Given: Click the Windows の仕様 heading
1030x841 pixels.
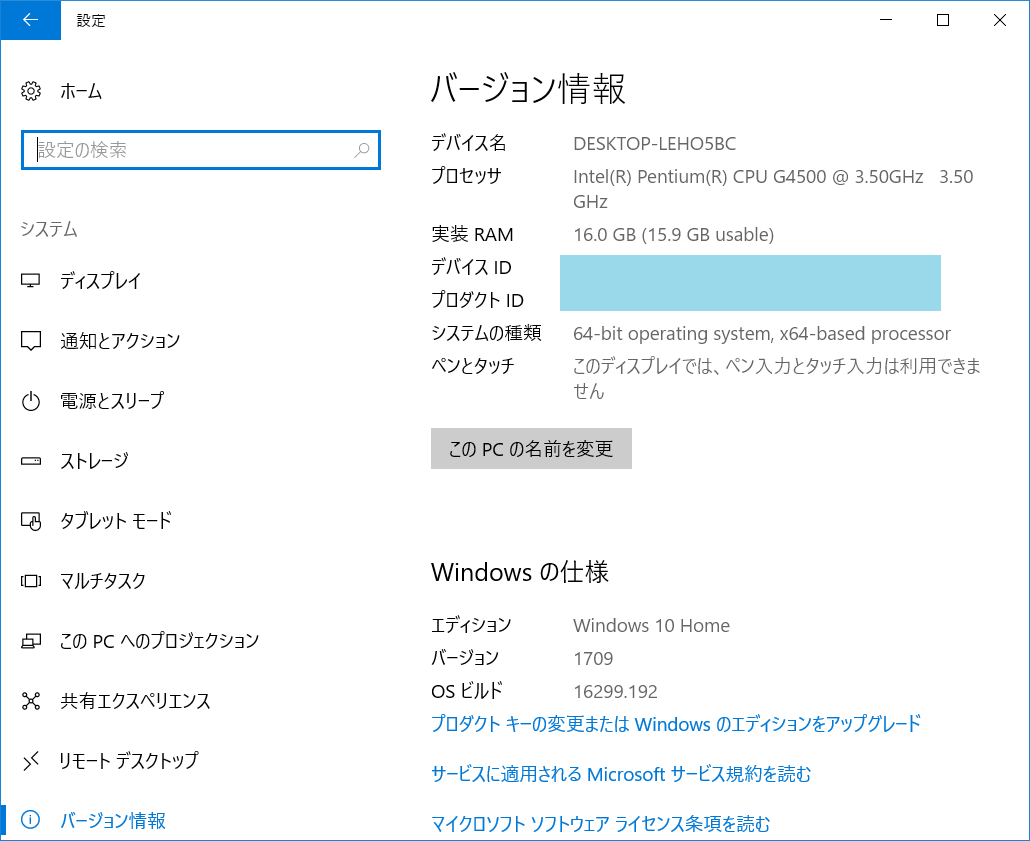Looking at the screenshot, I should [520, 572].
